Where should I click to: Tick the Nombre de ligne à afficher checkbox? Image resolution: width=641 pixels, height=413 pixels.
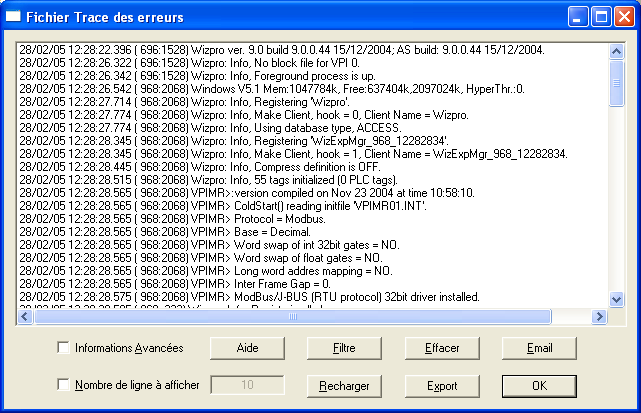click(x=63, y=384)
